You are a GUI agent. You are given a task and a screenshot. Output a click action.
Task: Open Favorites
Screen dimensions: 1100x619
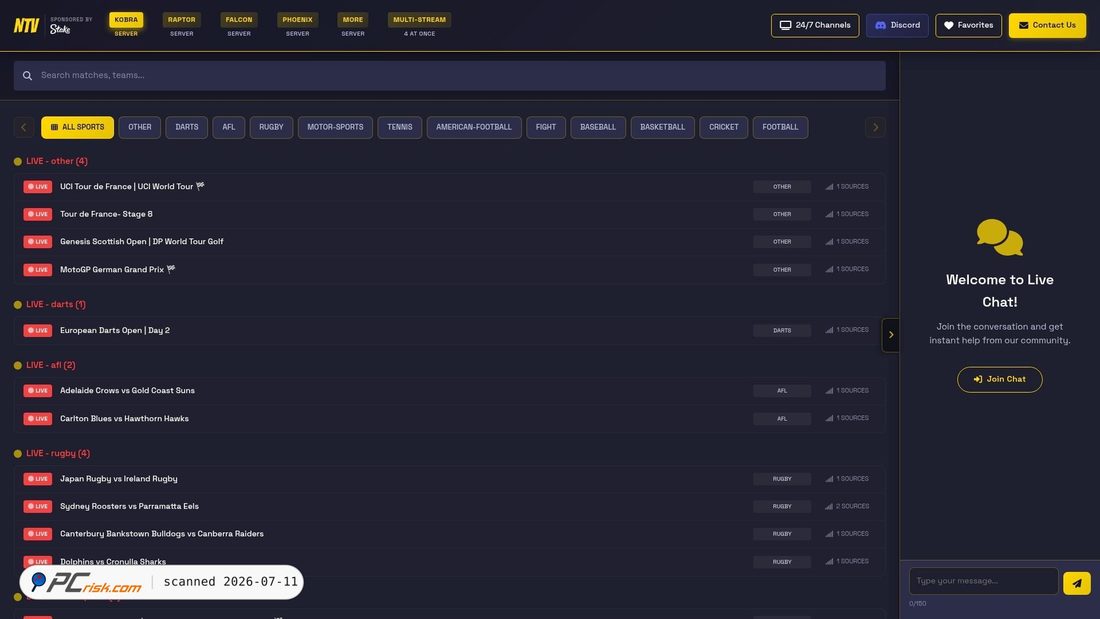968,25
